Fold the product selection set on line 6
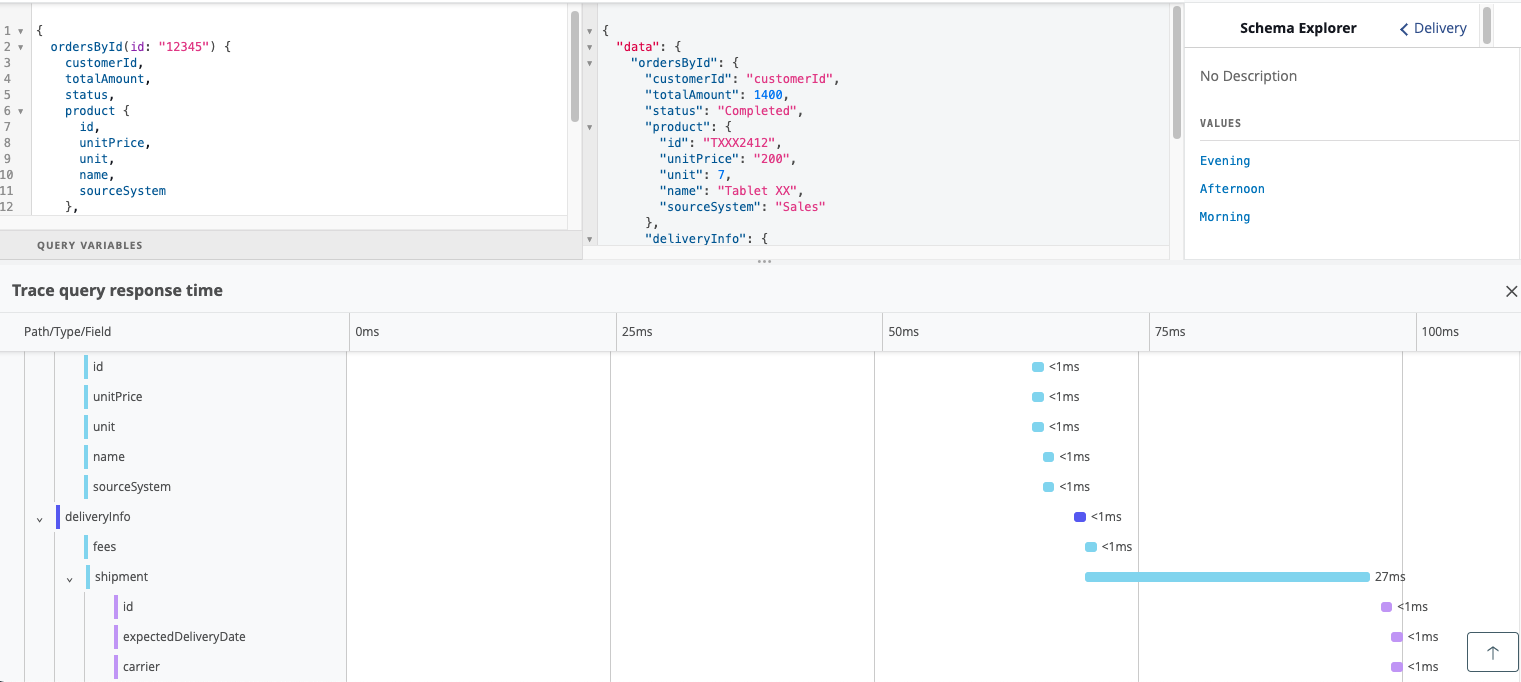1521x682 pixels. pos(21,110)
